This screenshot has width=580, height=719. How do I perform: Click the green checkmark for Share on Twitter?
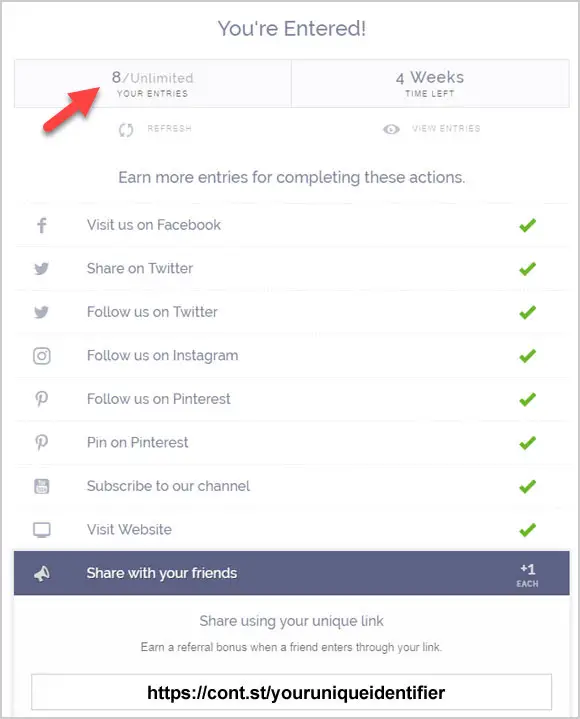[x=527, y=269]
